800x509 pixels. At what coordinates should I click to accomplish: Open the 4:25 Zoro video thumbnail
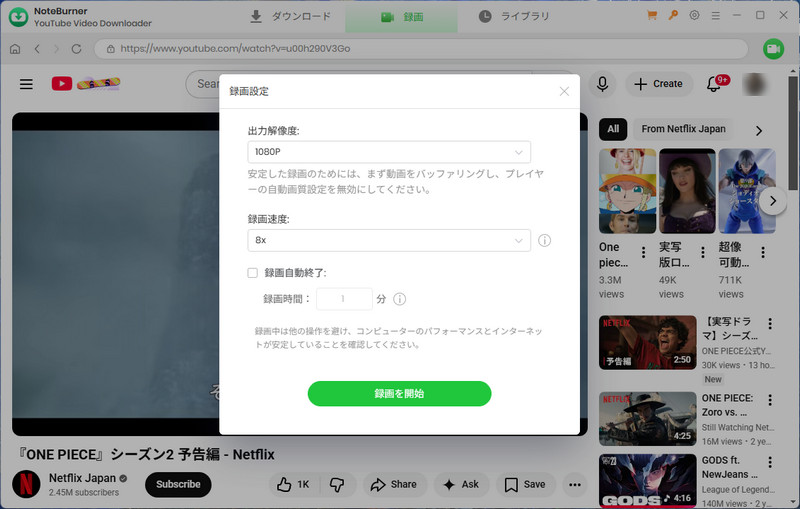click(647, 419)
